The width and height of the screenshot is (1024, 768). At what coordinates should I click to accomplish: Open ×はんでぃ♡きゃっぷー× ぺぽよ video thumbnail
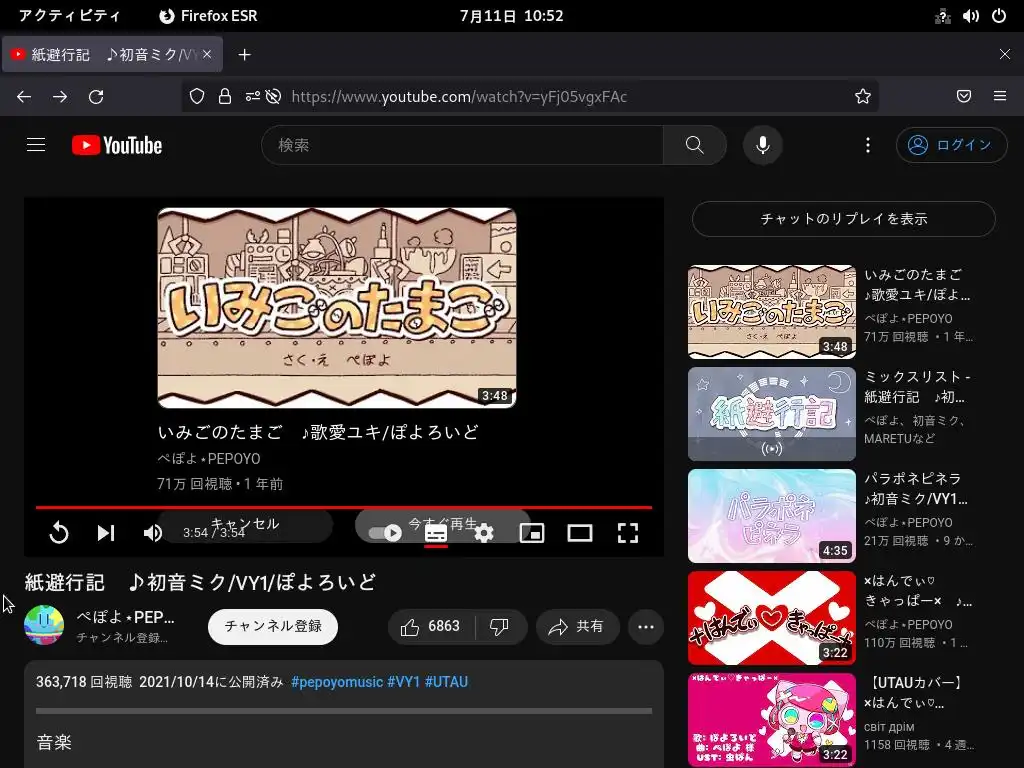pos(772,618)
